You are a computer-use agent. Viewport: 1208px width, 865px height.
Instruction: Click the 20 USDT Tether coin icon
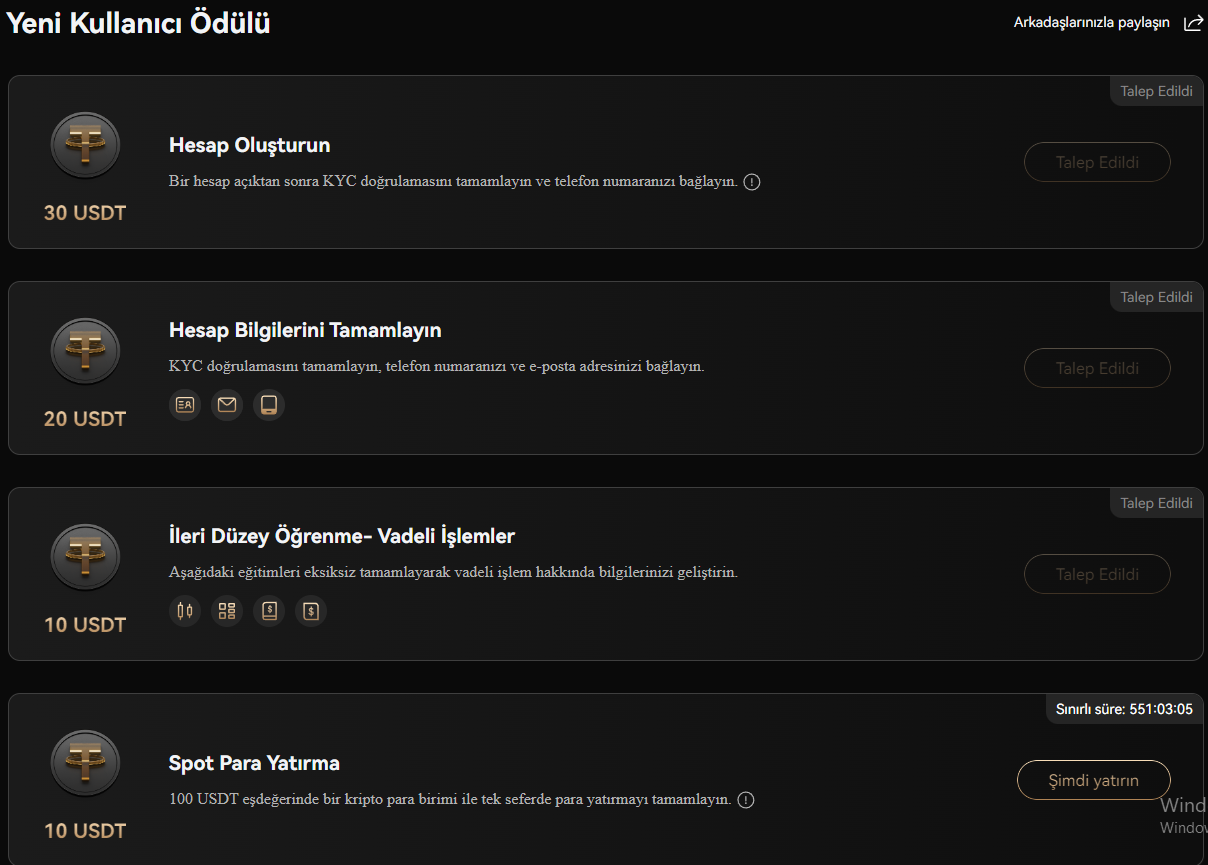coord(85,352)
